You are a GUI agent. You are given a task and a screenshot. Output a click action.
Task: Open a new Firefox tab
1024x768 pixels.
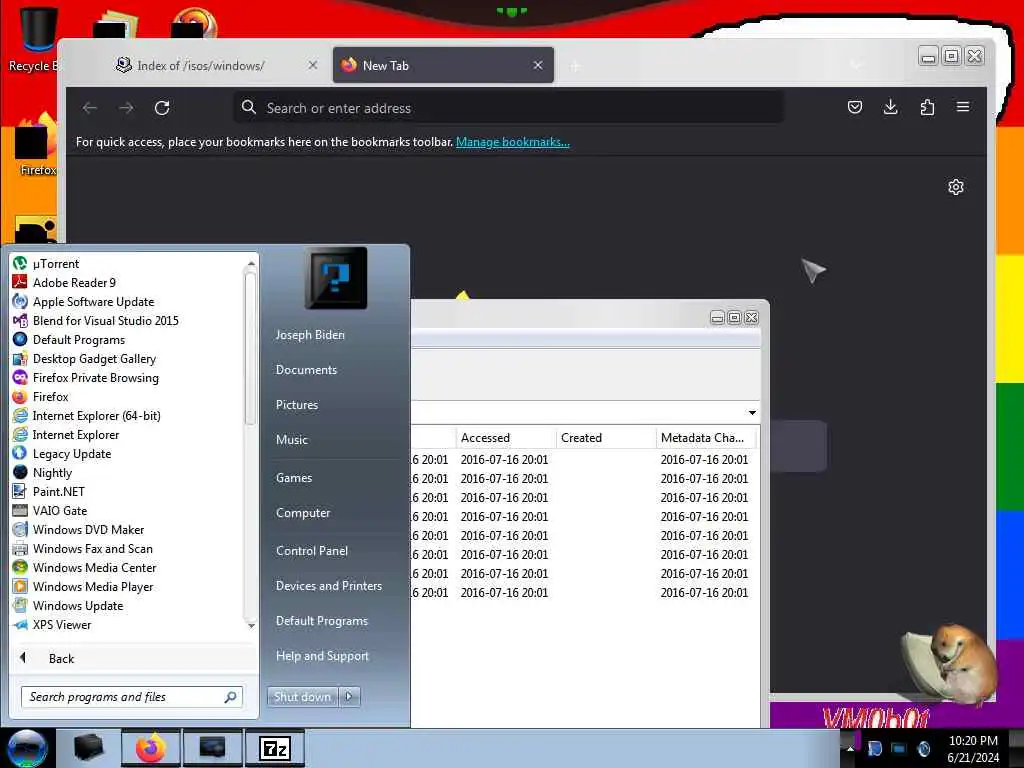[x=575, y=66]
